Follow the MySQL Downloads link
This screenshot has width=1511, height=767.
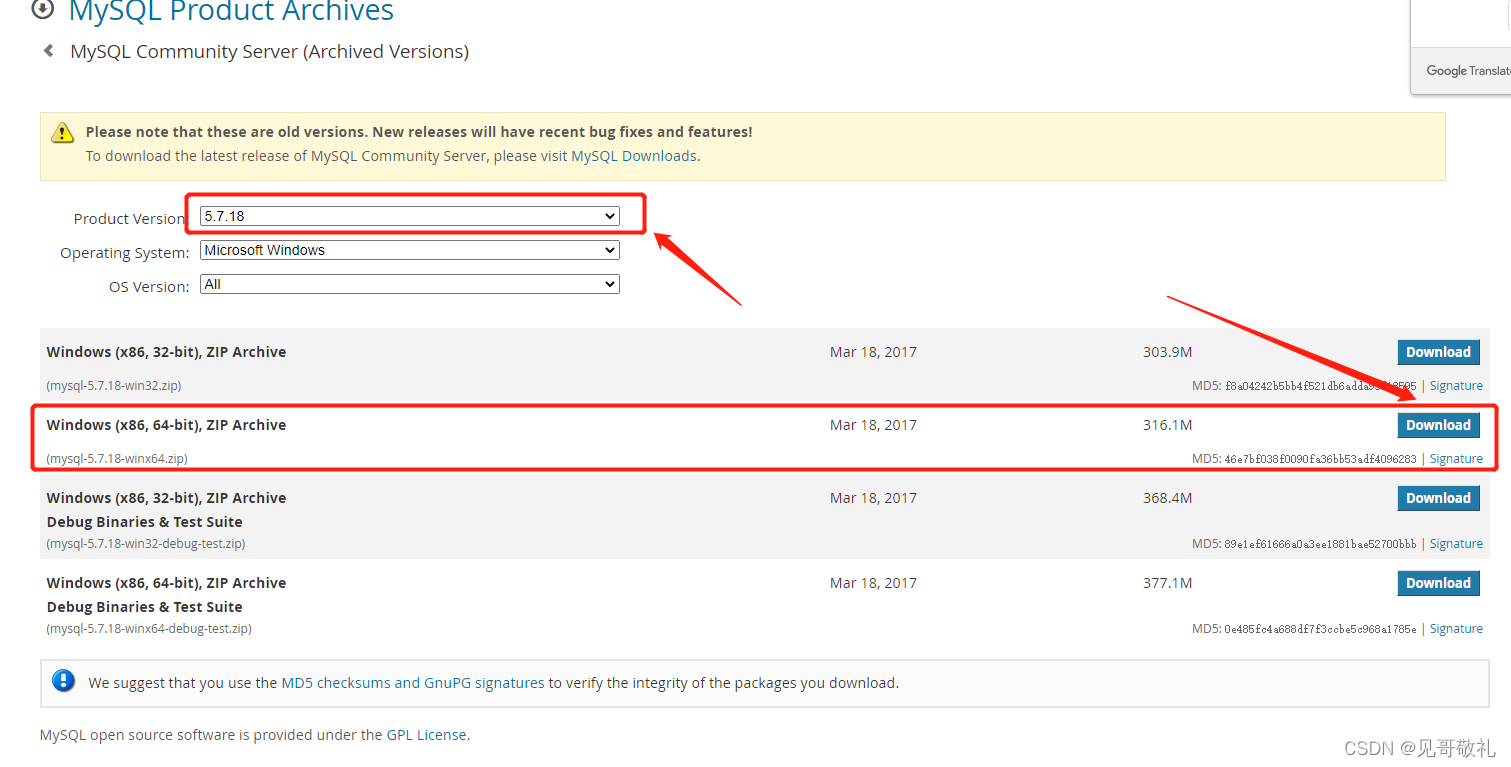point(634,156)
